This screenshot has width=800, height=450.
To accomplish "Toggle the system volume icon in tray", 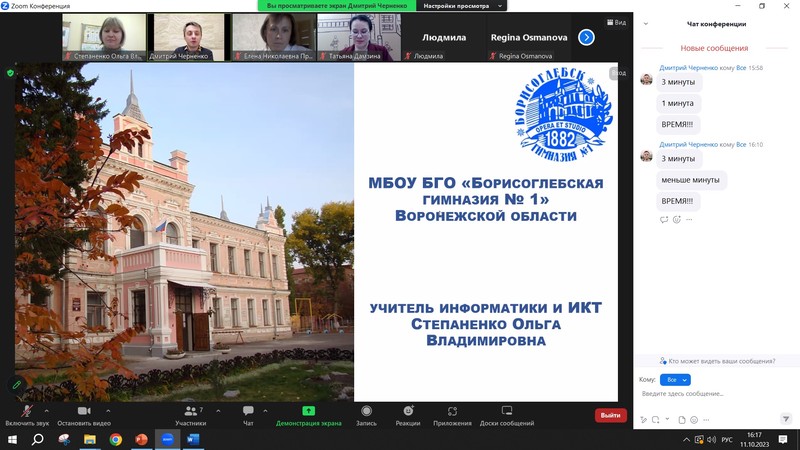I will tap(710, 439).
